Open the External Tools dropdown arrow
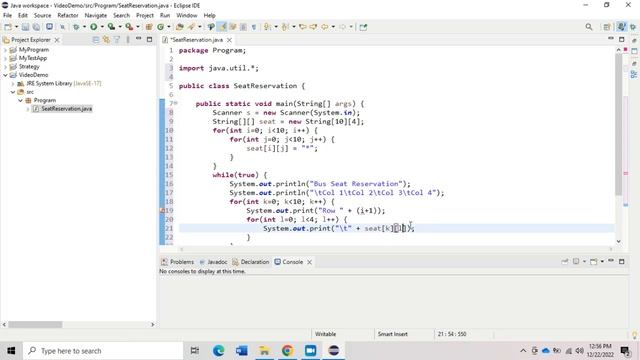640x360 pixels. [138, 27]
